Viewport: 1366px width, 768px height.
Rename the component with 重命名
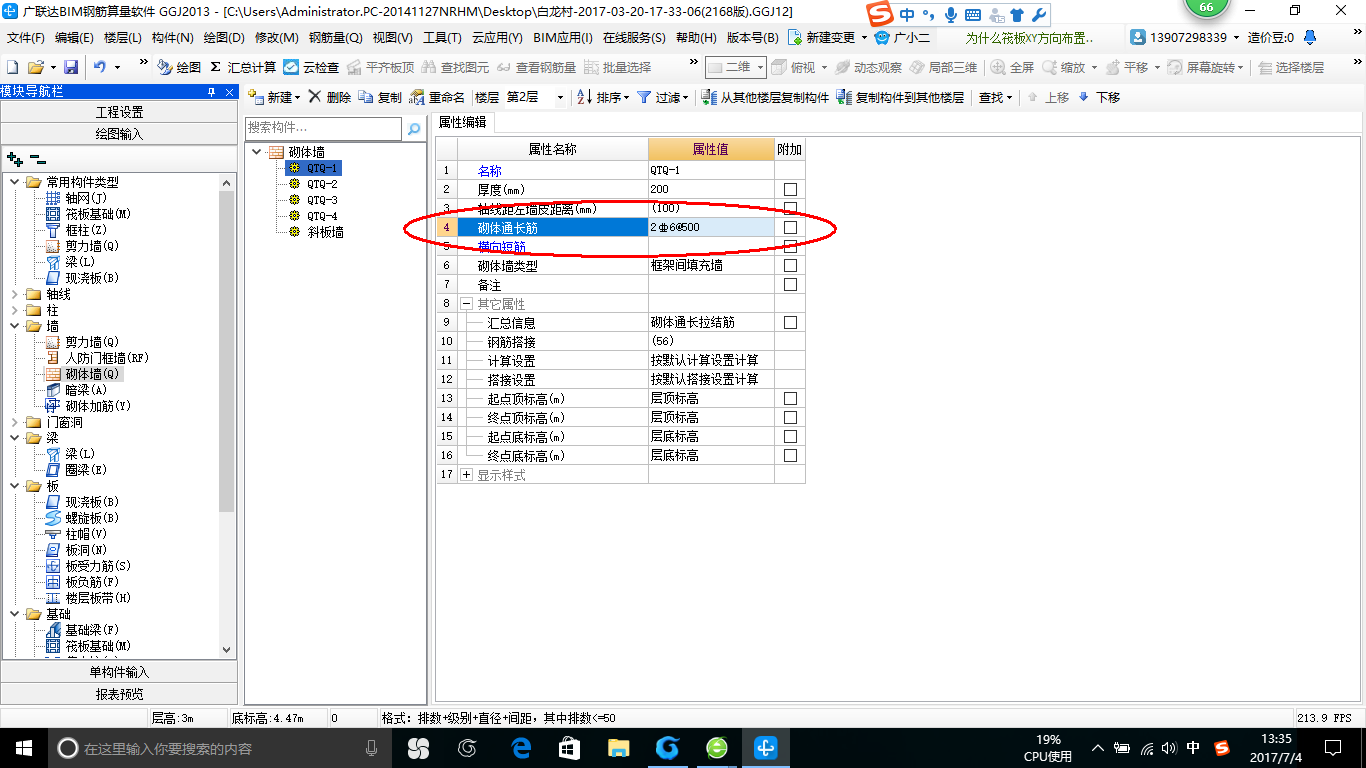(x=437, y=97)
